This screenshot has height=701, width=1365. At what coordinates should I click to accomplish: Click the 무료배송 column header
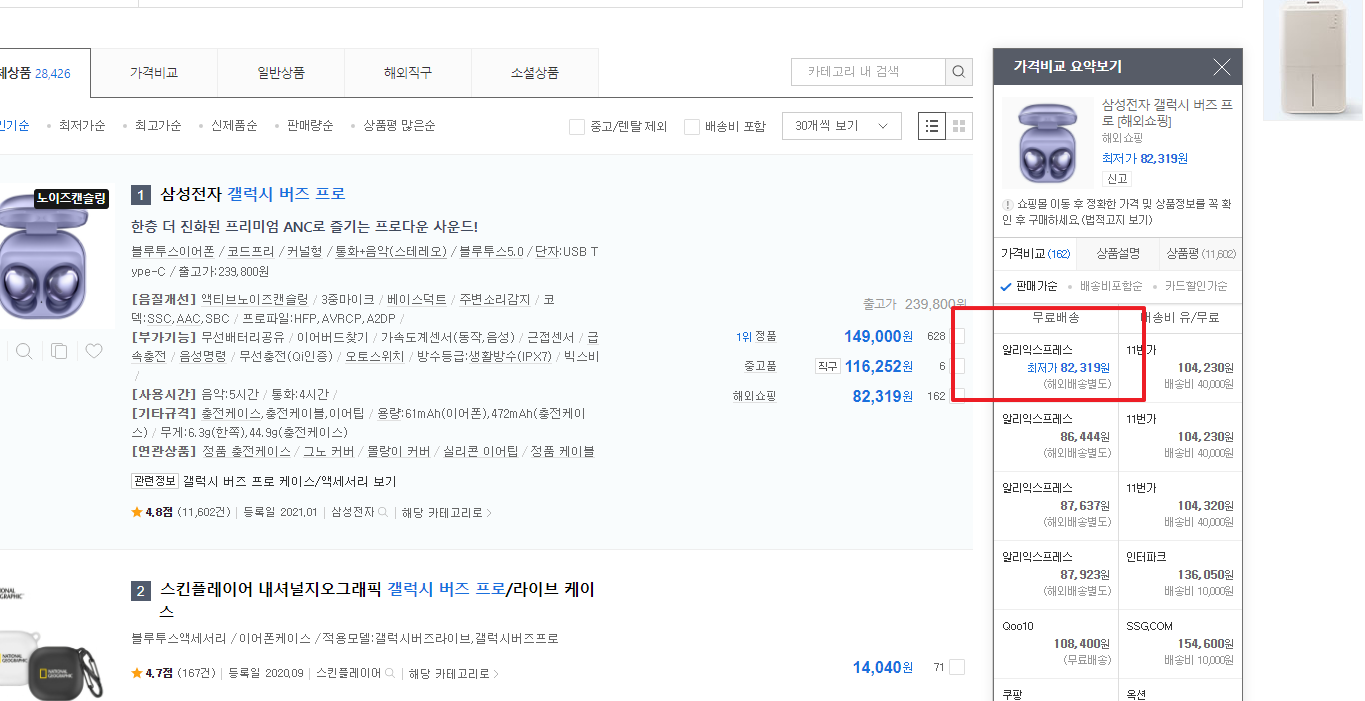[x=1056, y=318]
